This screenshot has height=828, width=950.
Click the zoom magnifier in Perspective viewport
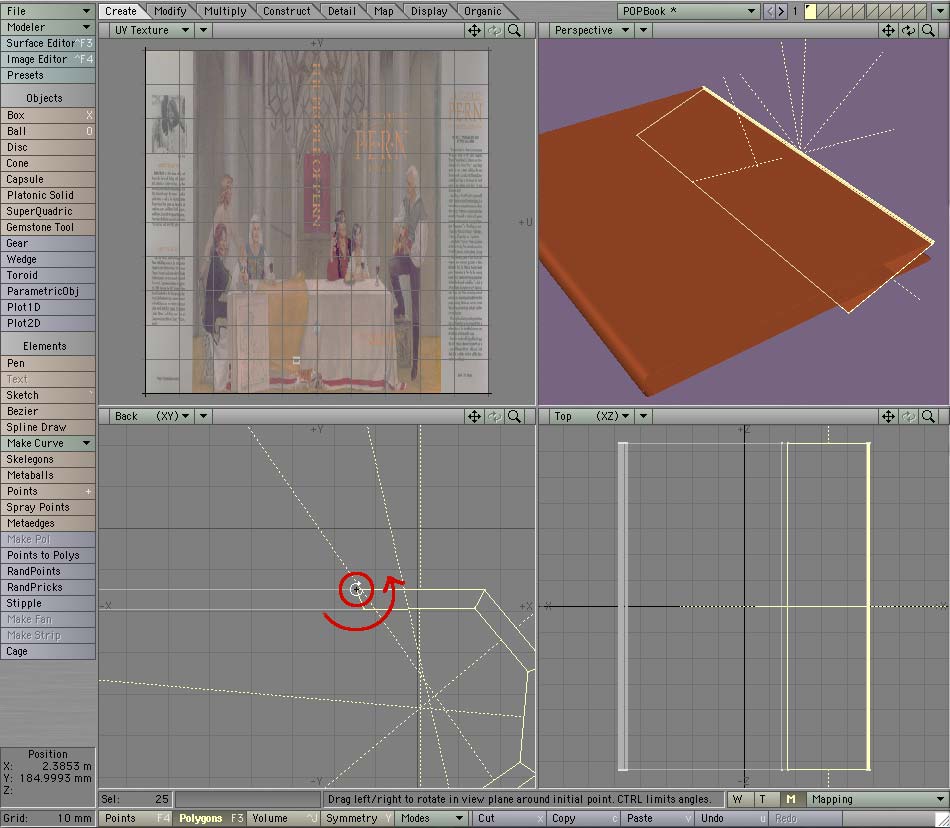pyautogui.click(x=928, y=30)
